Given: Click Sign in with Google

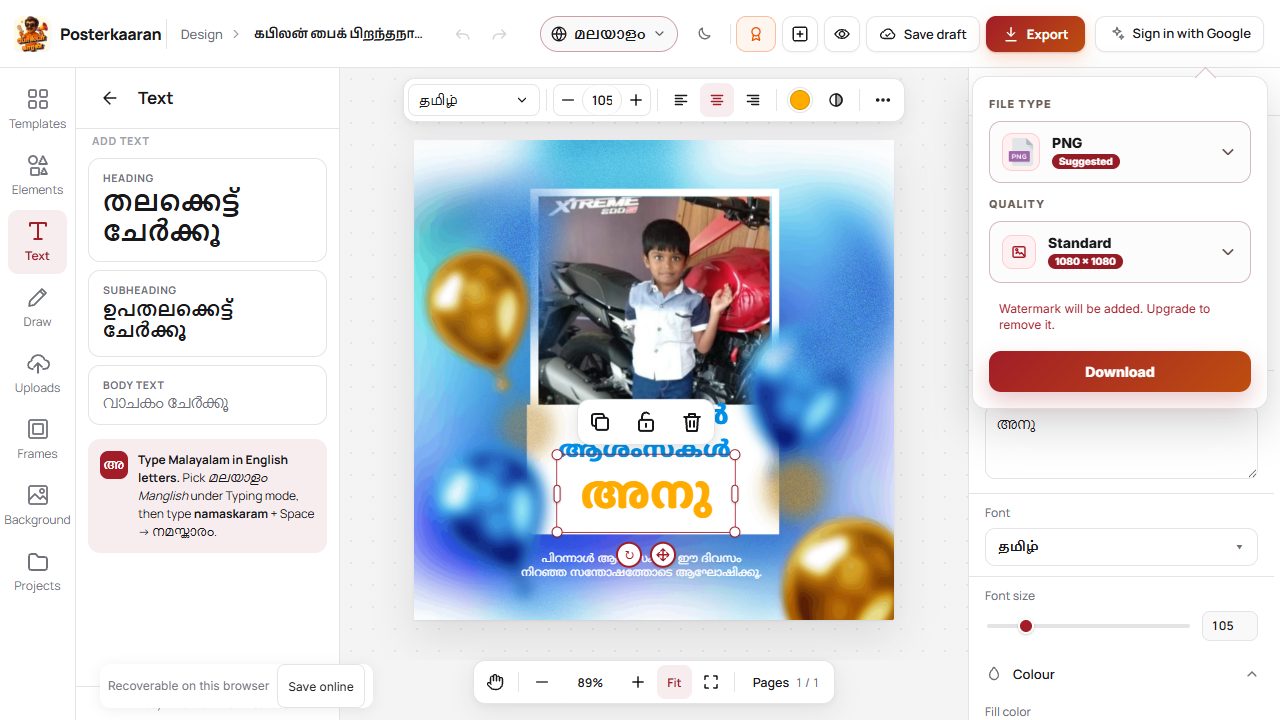Looking at the screenshot, I should coord(1180,34).
